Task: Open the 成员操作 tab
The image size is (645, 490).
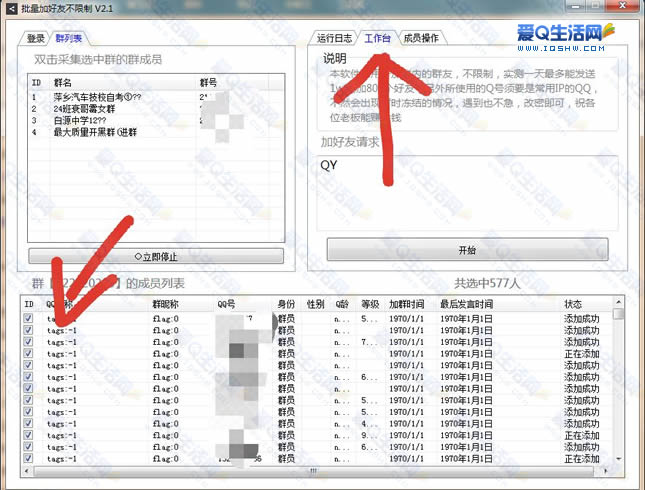Action: (x=421, y=38)
